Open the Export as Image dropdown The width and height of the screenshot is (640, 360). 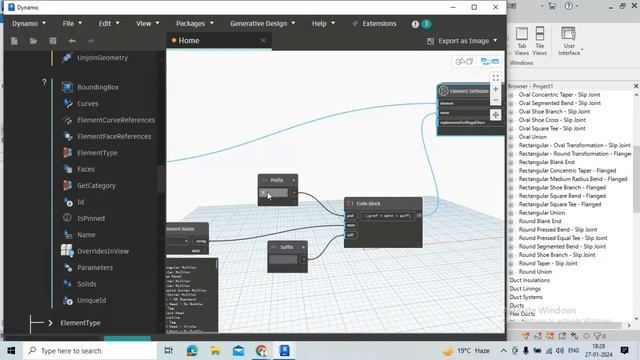[462, 41]
